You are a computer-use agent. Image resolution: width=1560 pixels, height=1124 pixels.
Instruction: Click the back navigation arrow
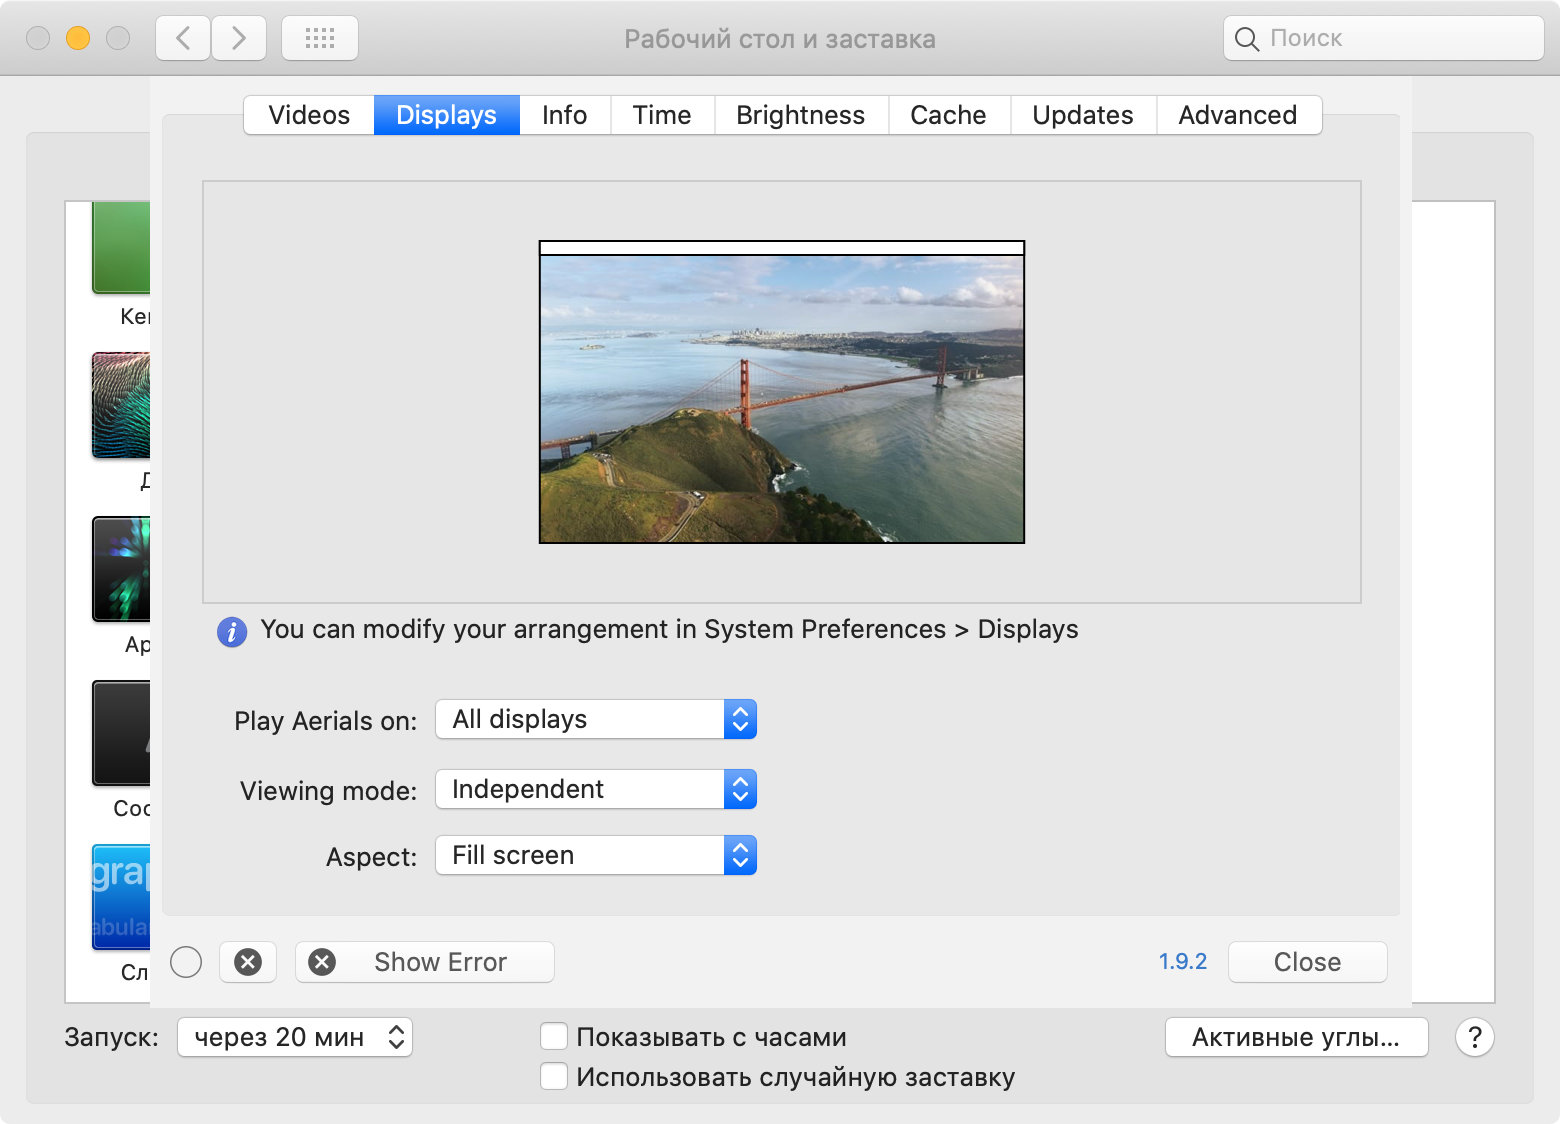(183, 39)
